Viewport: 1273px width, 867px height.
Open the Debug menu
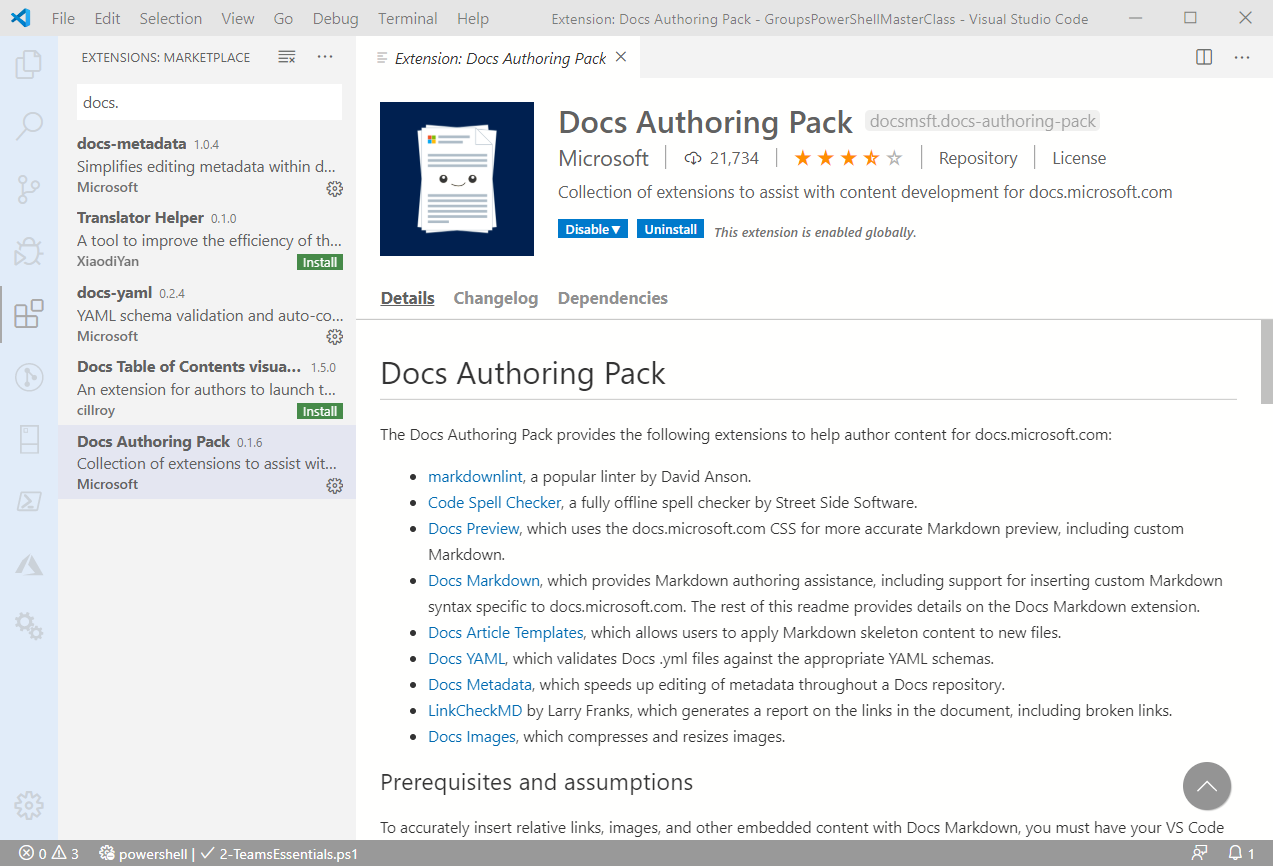point(335,18)
